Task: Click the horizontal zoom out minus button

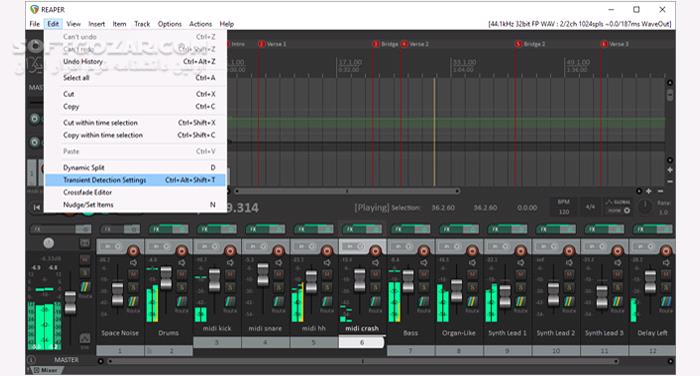Action: pos(660,191)
